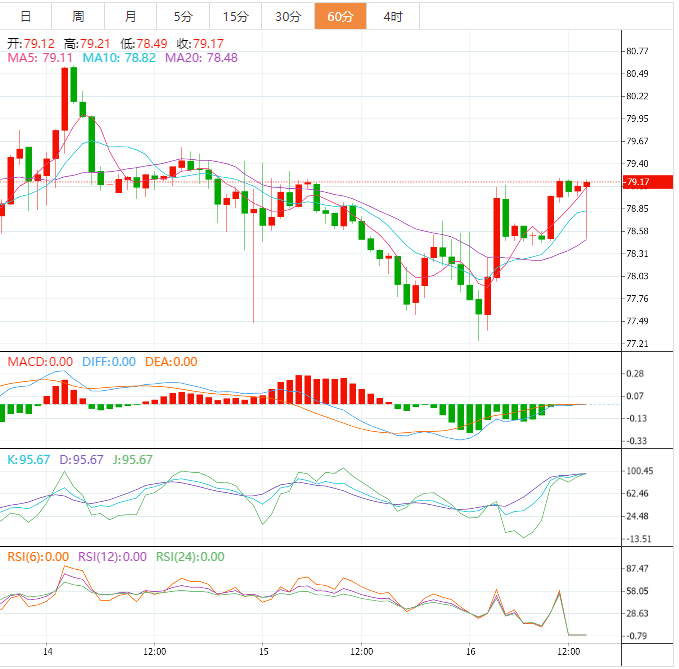
Task: Change timeframe to 30分
Action: pos(288,16)
